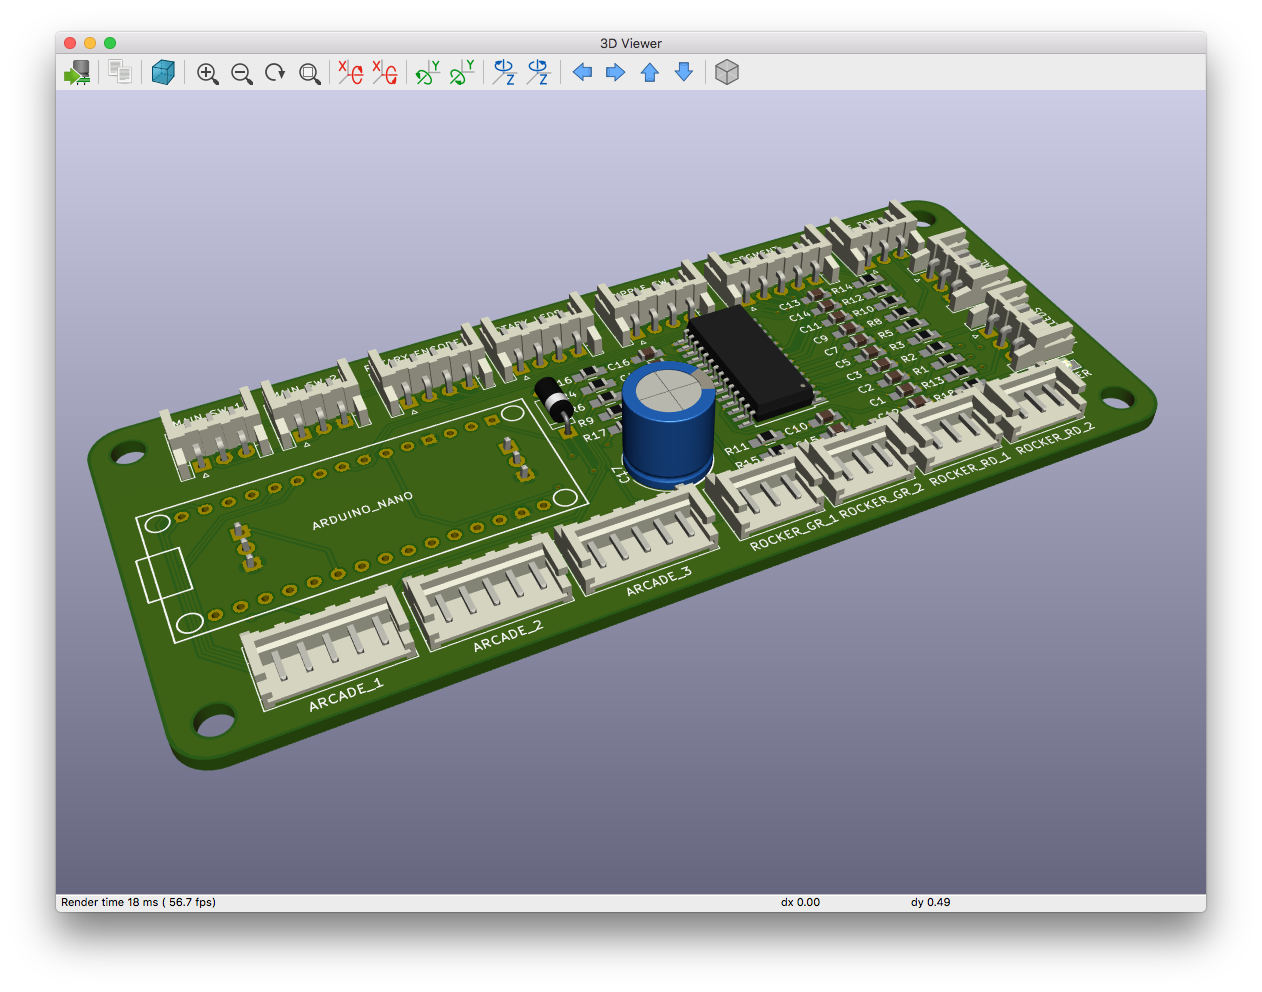Click the 3D Viewer window title bar
Screen dimensions: 1262x992
click(630, 43)
